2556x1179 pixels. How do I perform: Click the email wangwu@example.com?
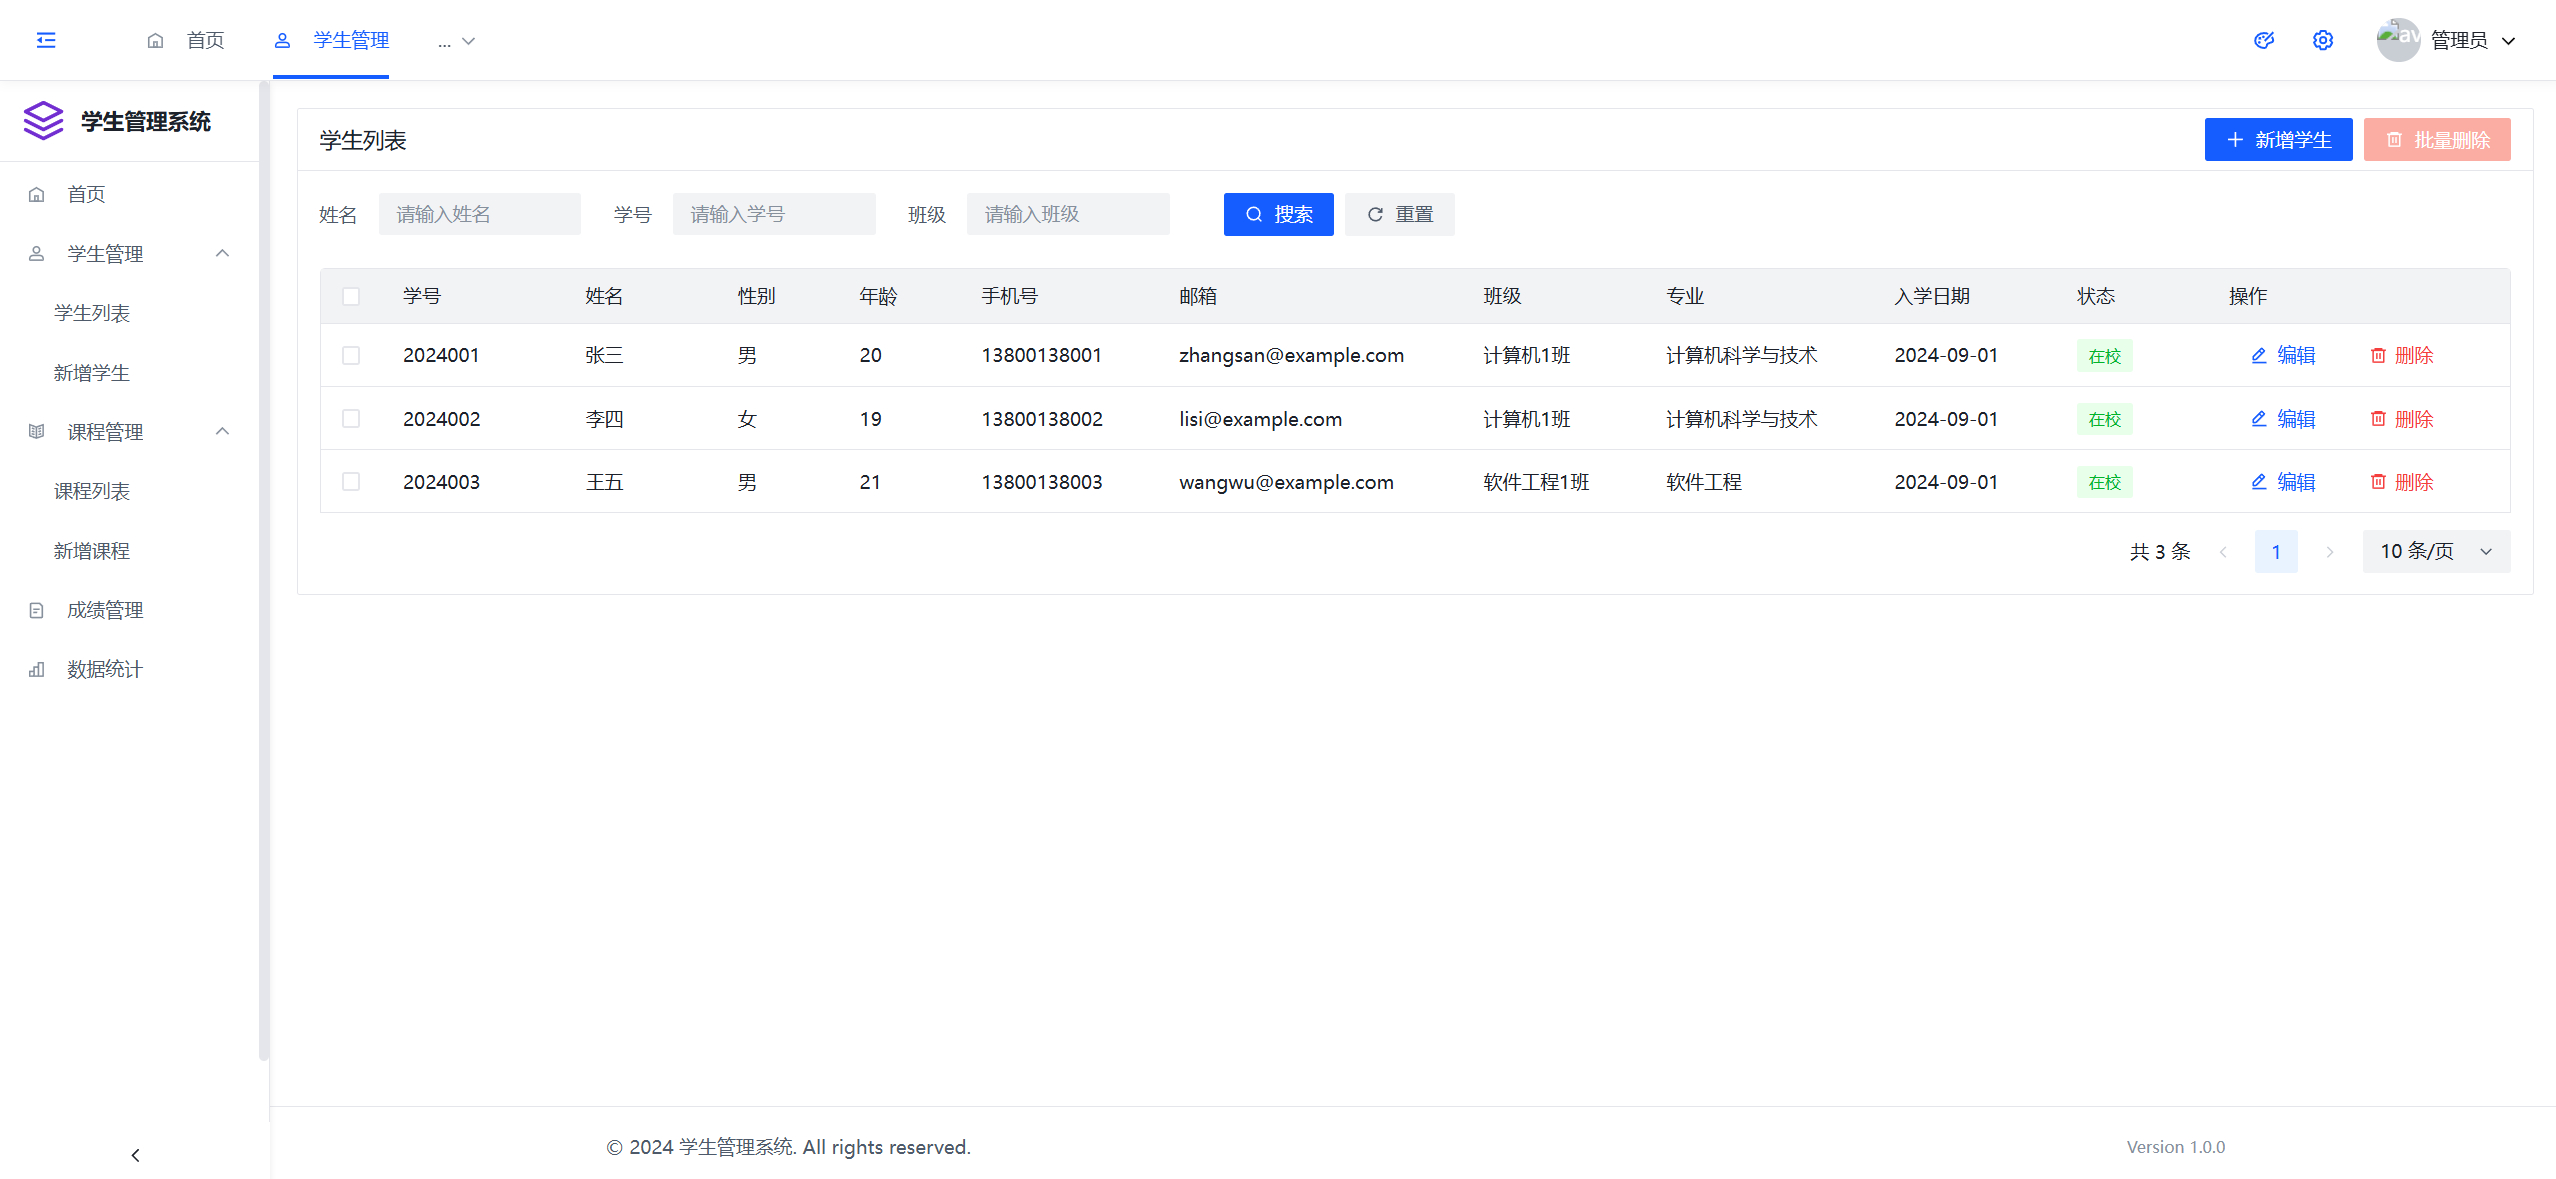[x=1286, y=482]
